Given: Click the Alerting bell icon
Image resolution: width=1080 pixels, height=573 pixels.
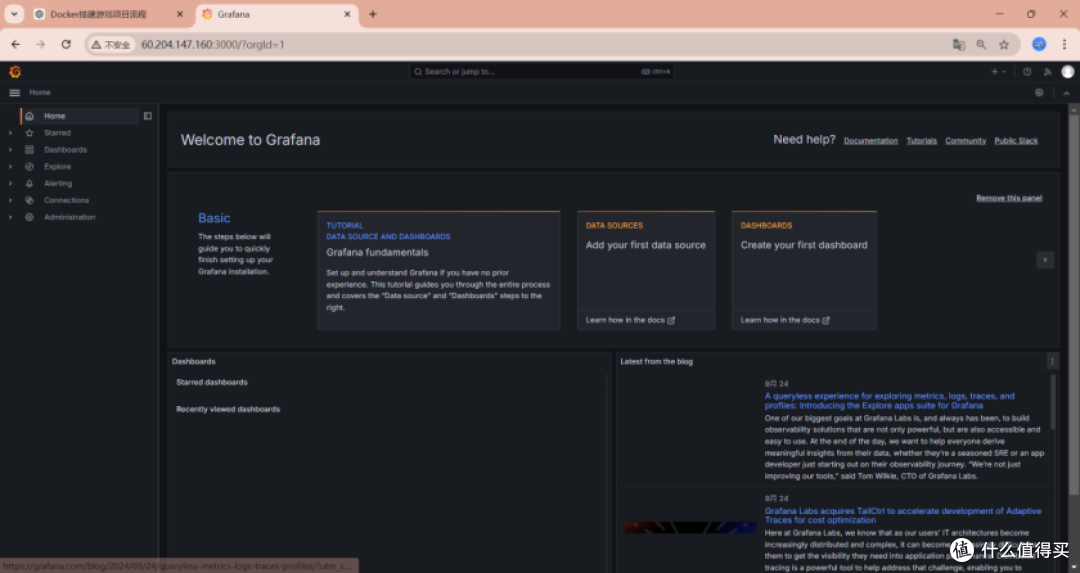Looking at the screenshot, I should (x=30, y=183).
